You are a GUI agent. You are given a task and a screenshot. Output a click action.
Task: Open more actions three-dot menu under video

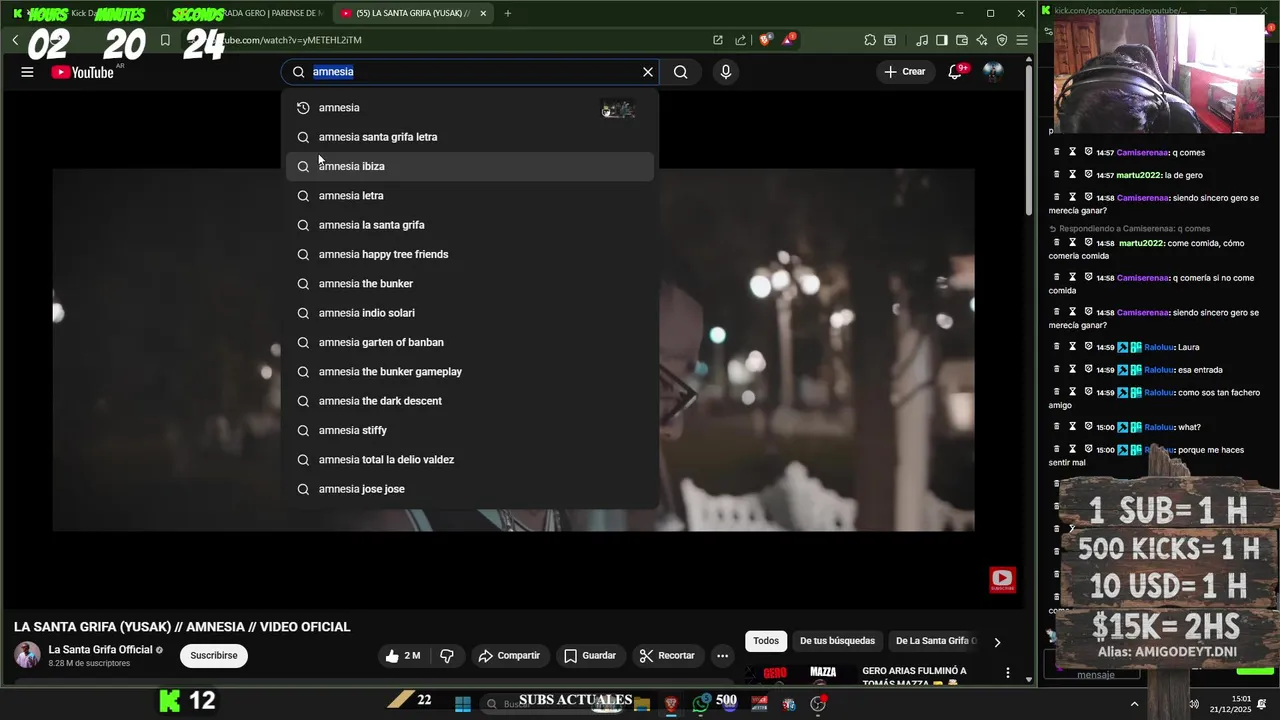tap(722, 656)
